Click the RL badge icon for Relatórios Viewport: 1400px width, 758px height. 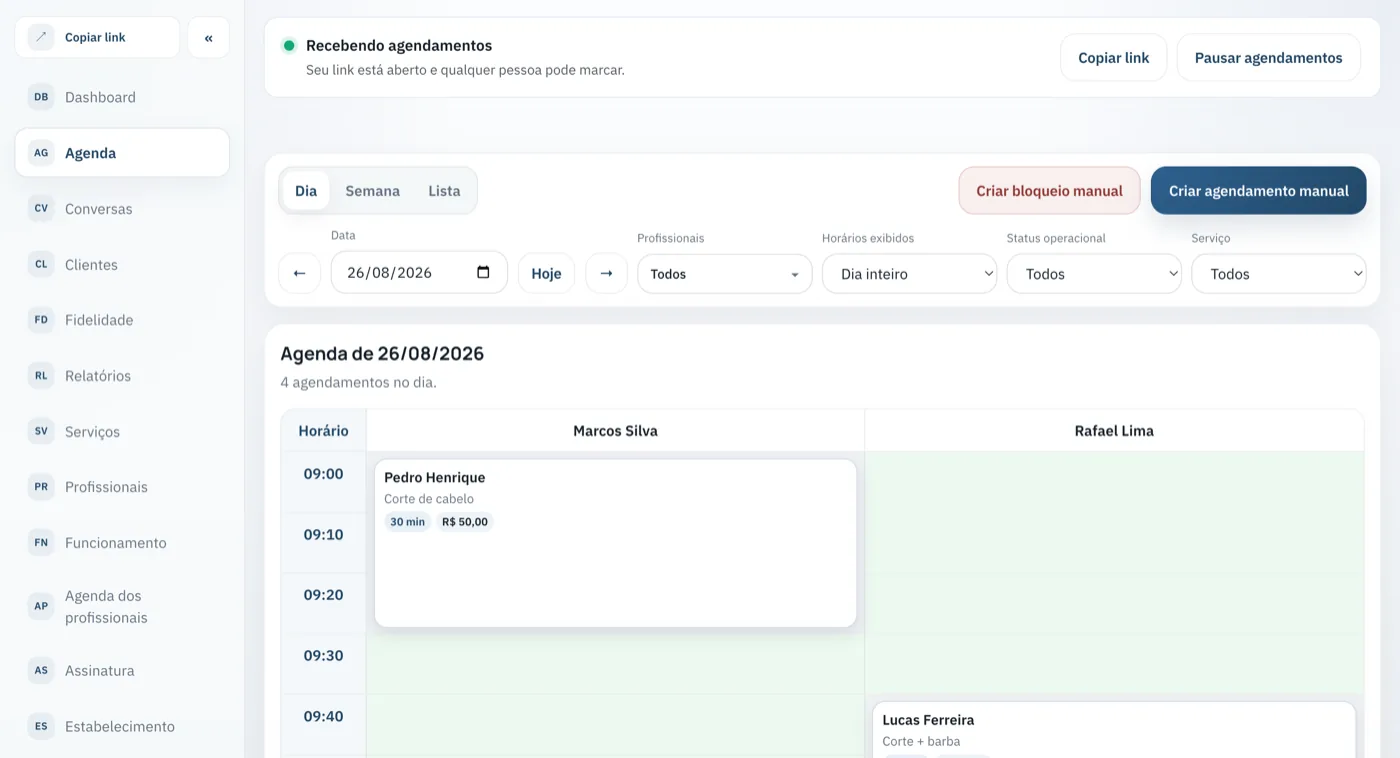(x=41, y=376)
